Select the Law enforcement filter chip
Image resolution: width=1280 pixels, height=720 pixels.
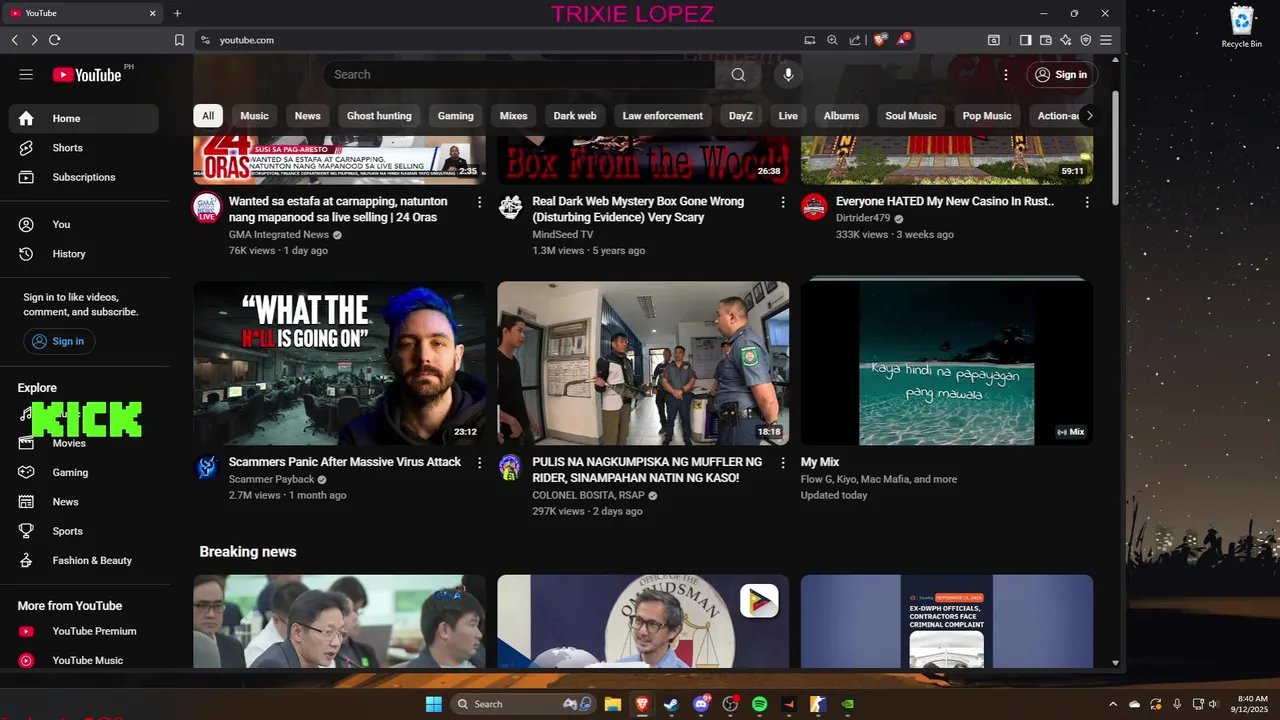click(663, 116)
